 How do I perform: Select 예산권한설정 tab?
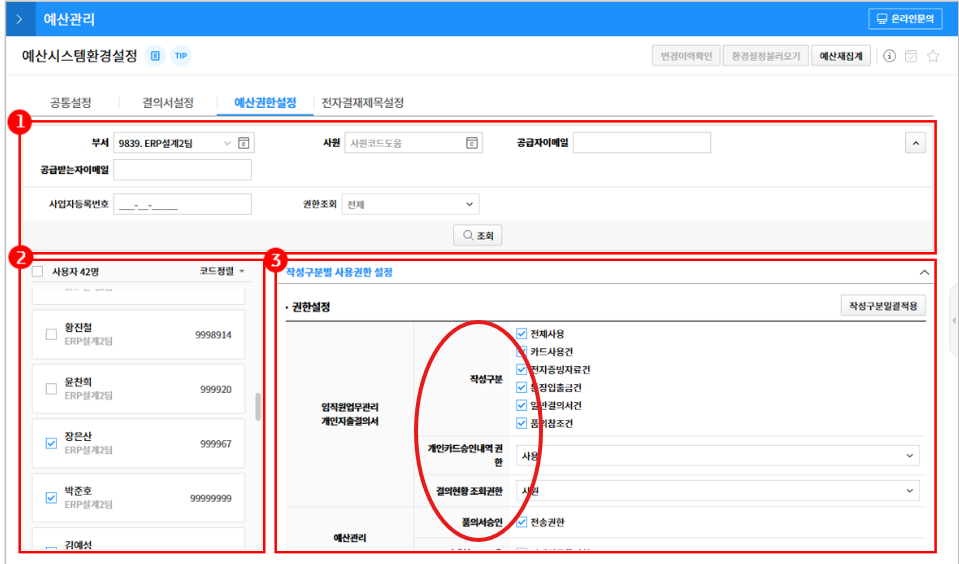tap(265, 102)
